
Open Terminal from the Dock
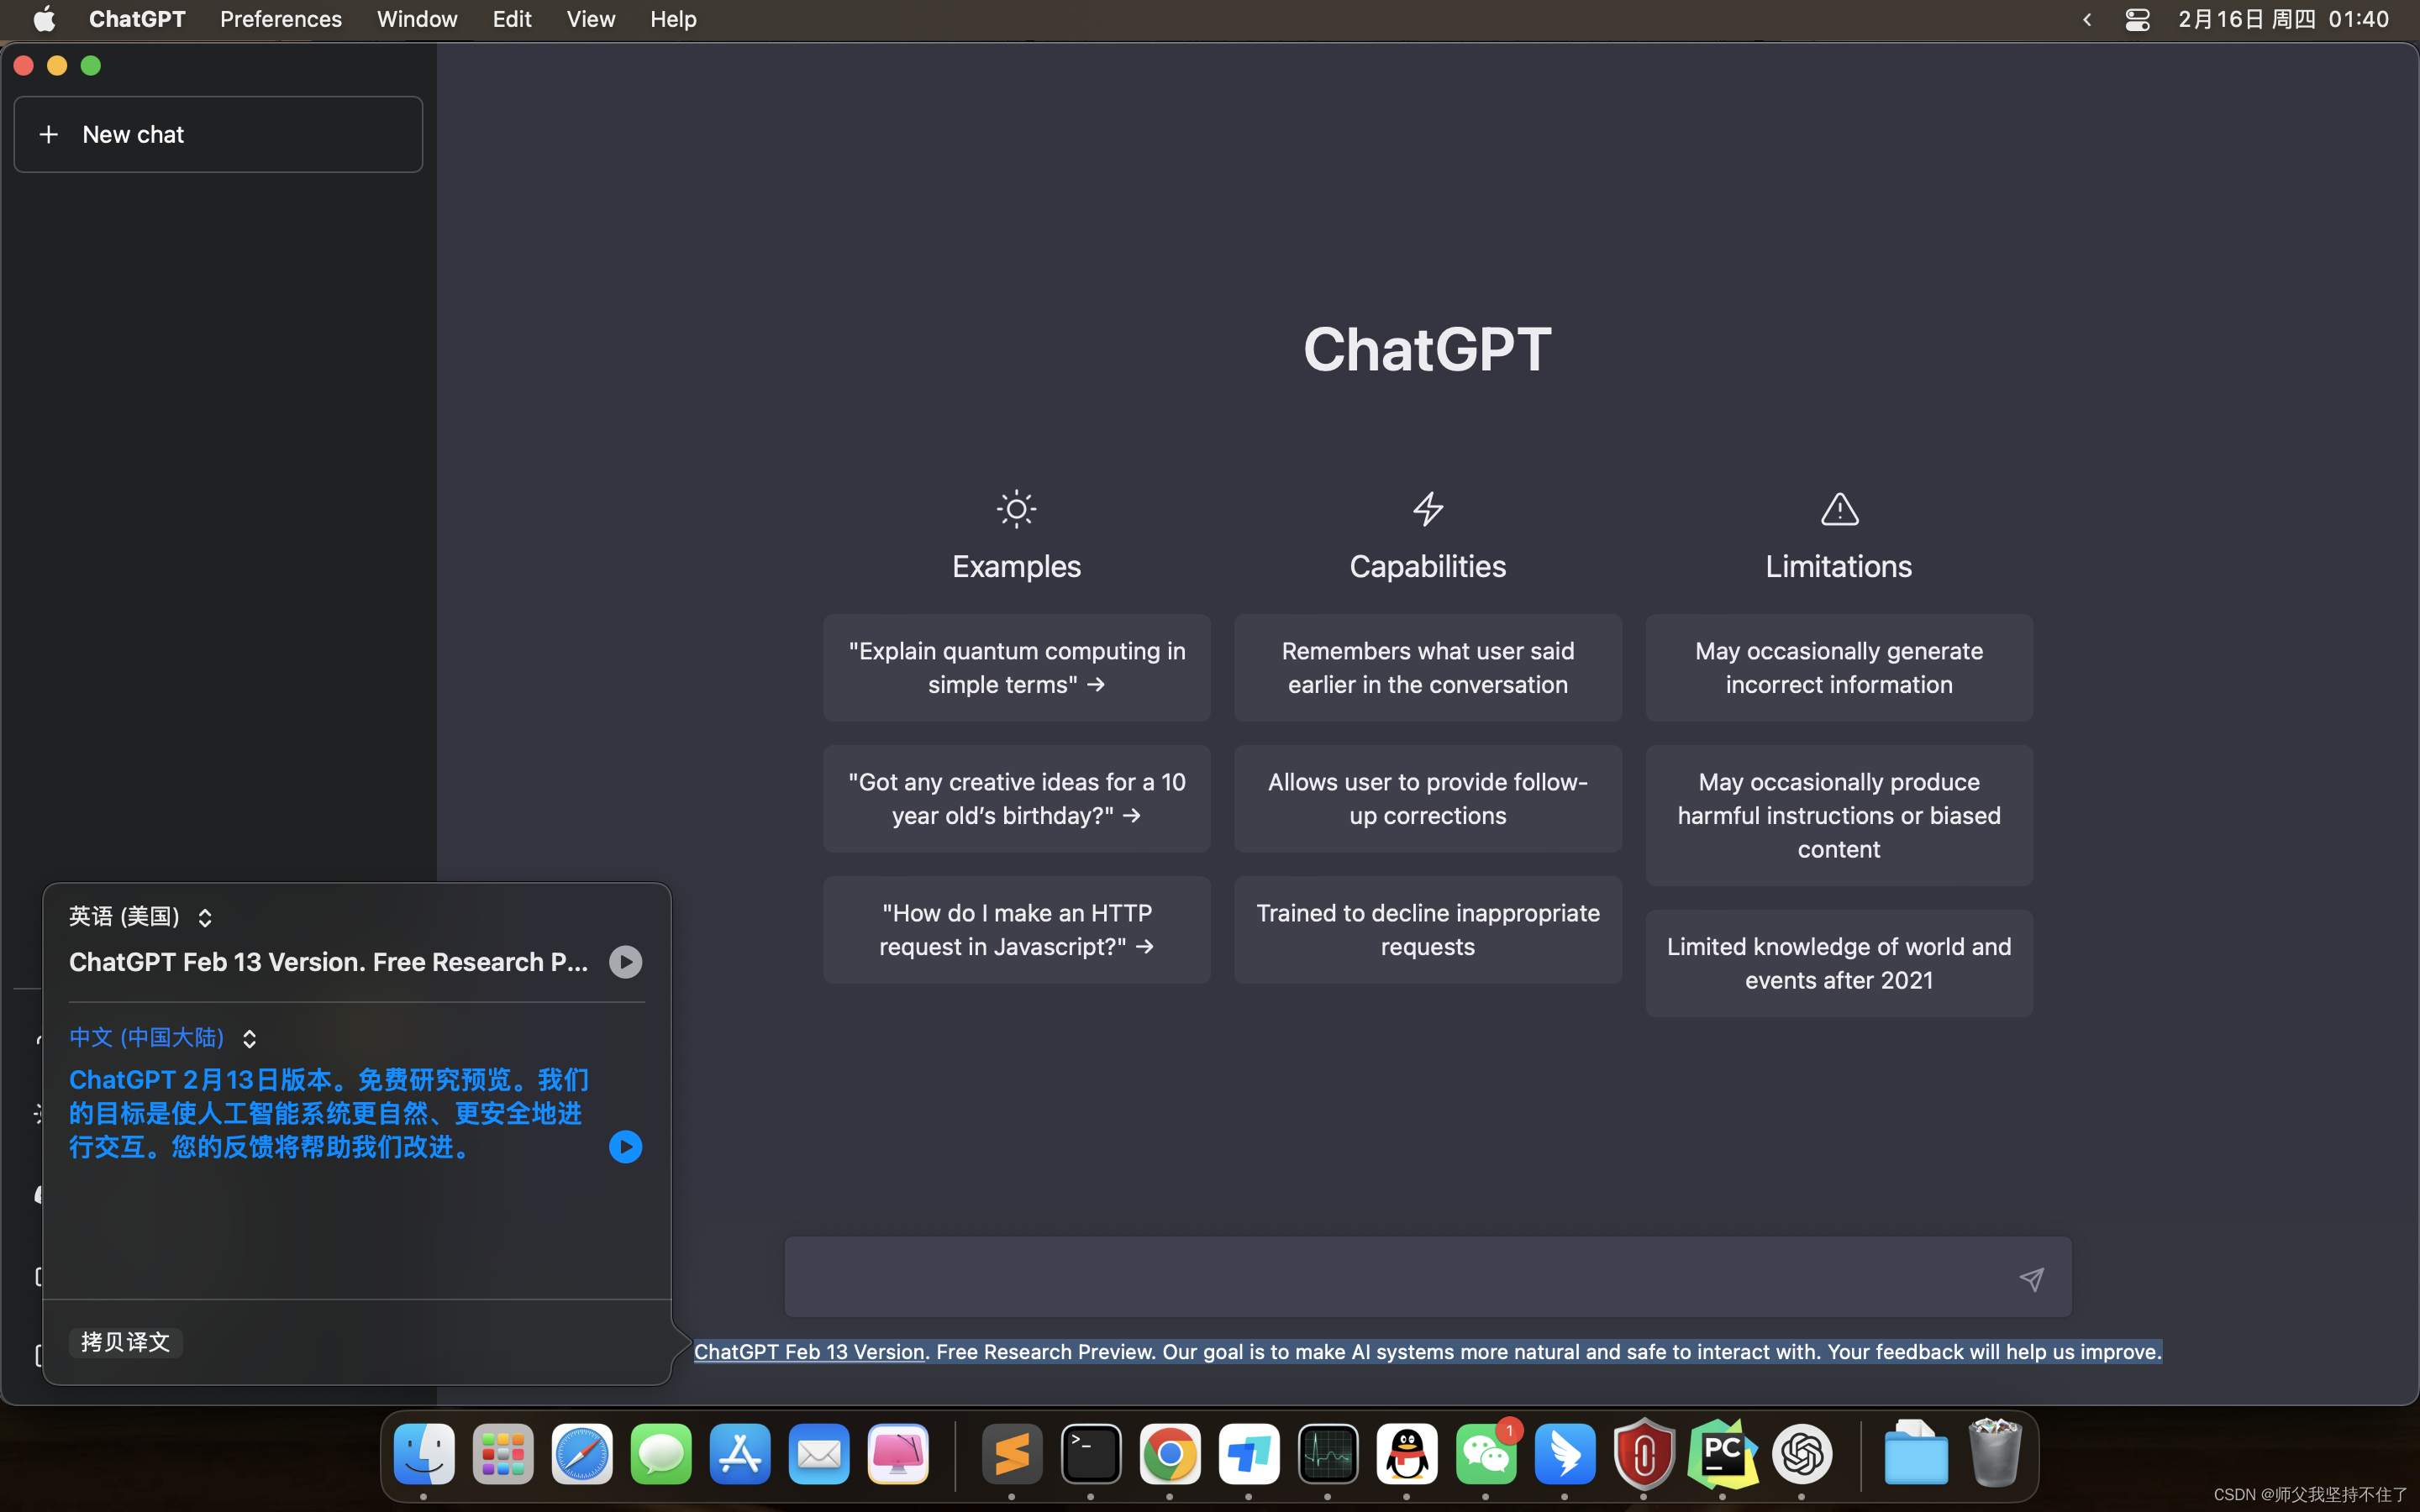(x=1090, y=1454)
